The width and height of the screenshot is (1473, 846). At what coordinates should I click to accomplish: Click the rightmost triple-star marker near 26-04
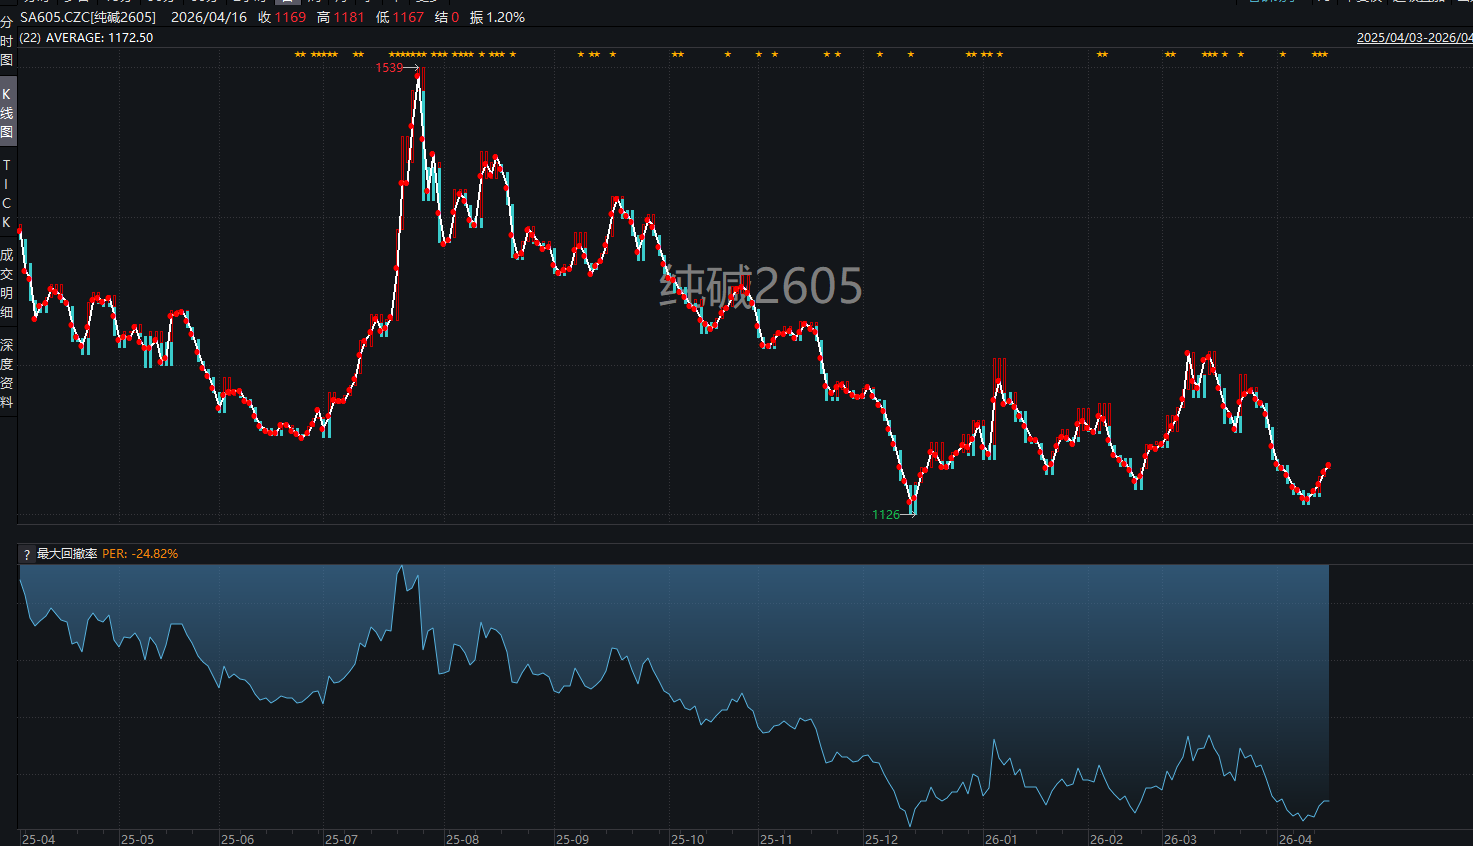(1320, 55)
